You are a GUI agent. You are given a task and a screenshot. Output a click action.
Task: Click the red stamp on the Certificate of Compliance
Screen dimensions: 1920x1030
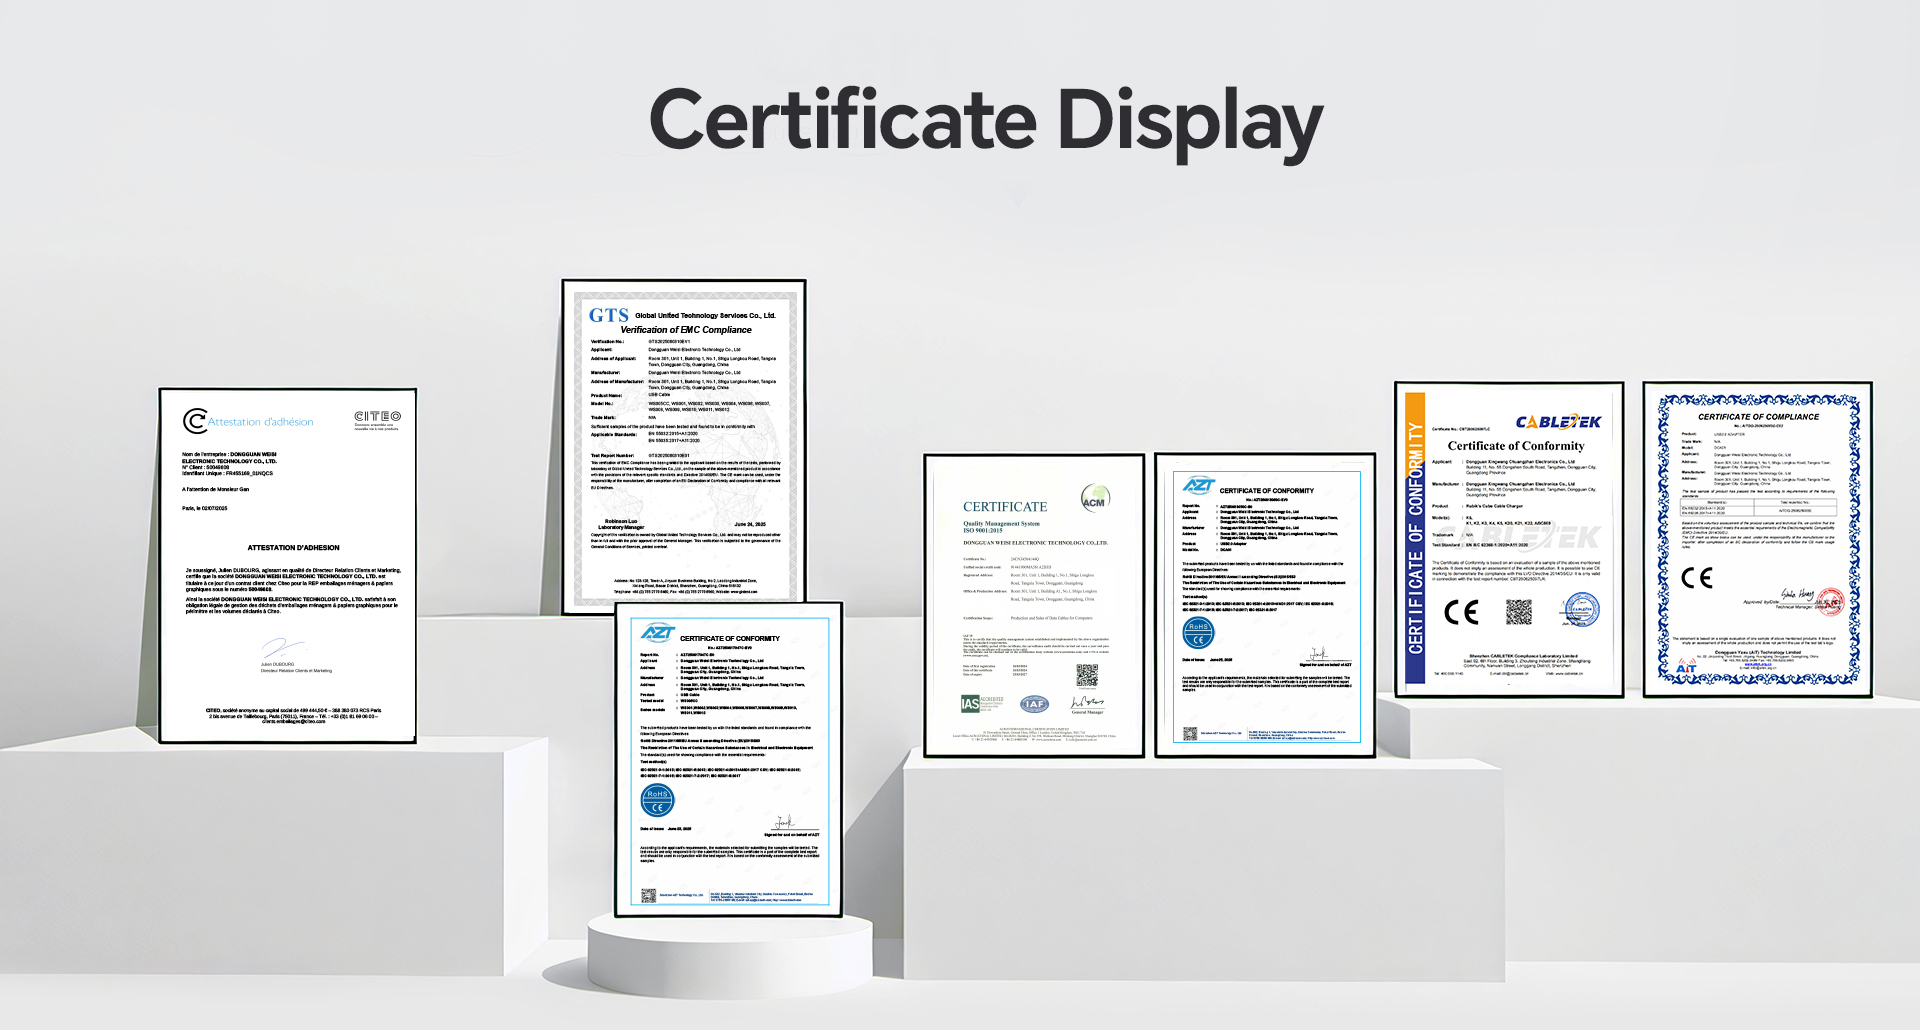click(1829, 601)
